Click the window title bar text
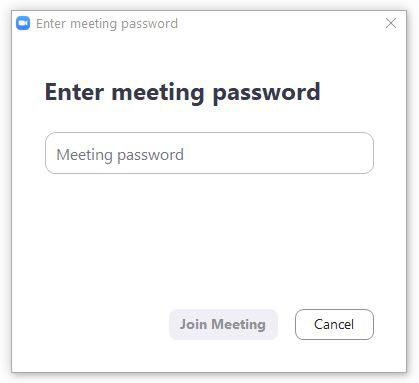Viewport: 419px width, 383px height. pos(107,24)
